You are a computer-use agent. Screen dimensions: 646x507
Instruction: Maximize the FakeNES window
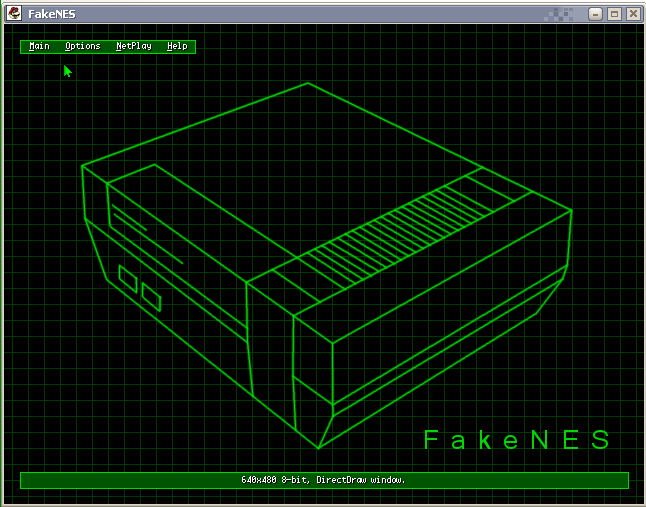[x=614, y=14]
